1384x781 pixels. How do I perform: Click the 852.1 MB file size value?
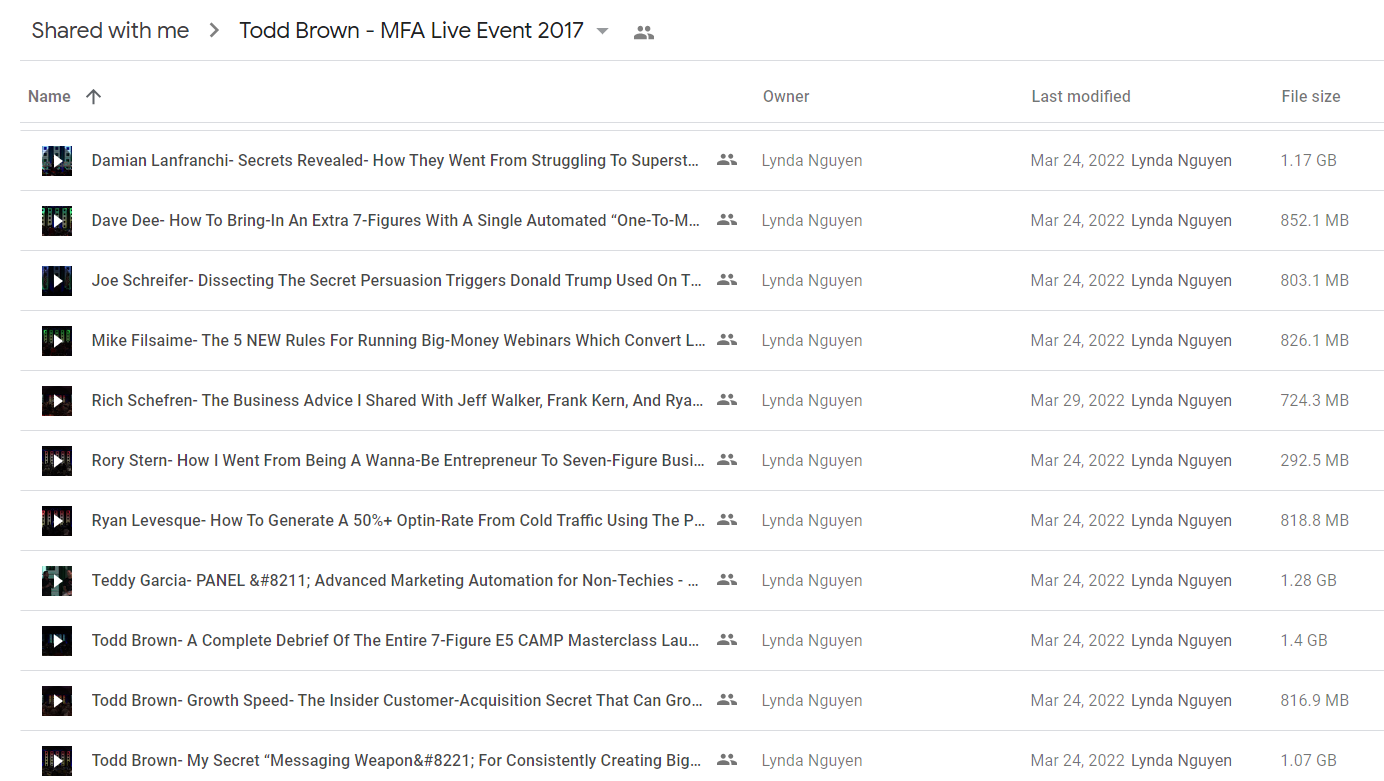click(1315, 220)
